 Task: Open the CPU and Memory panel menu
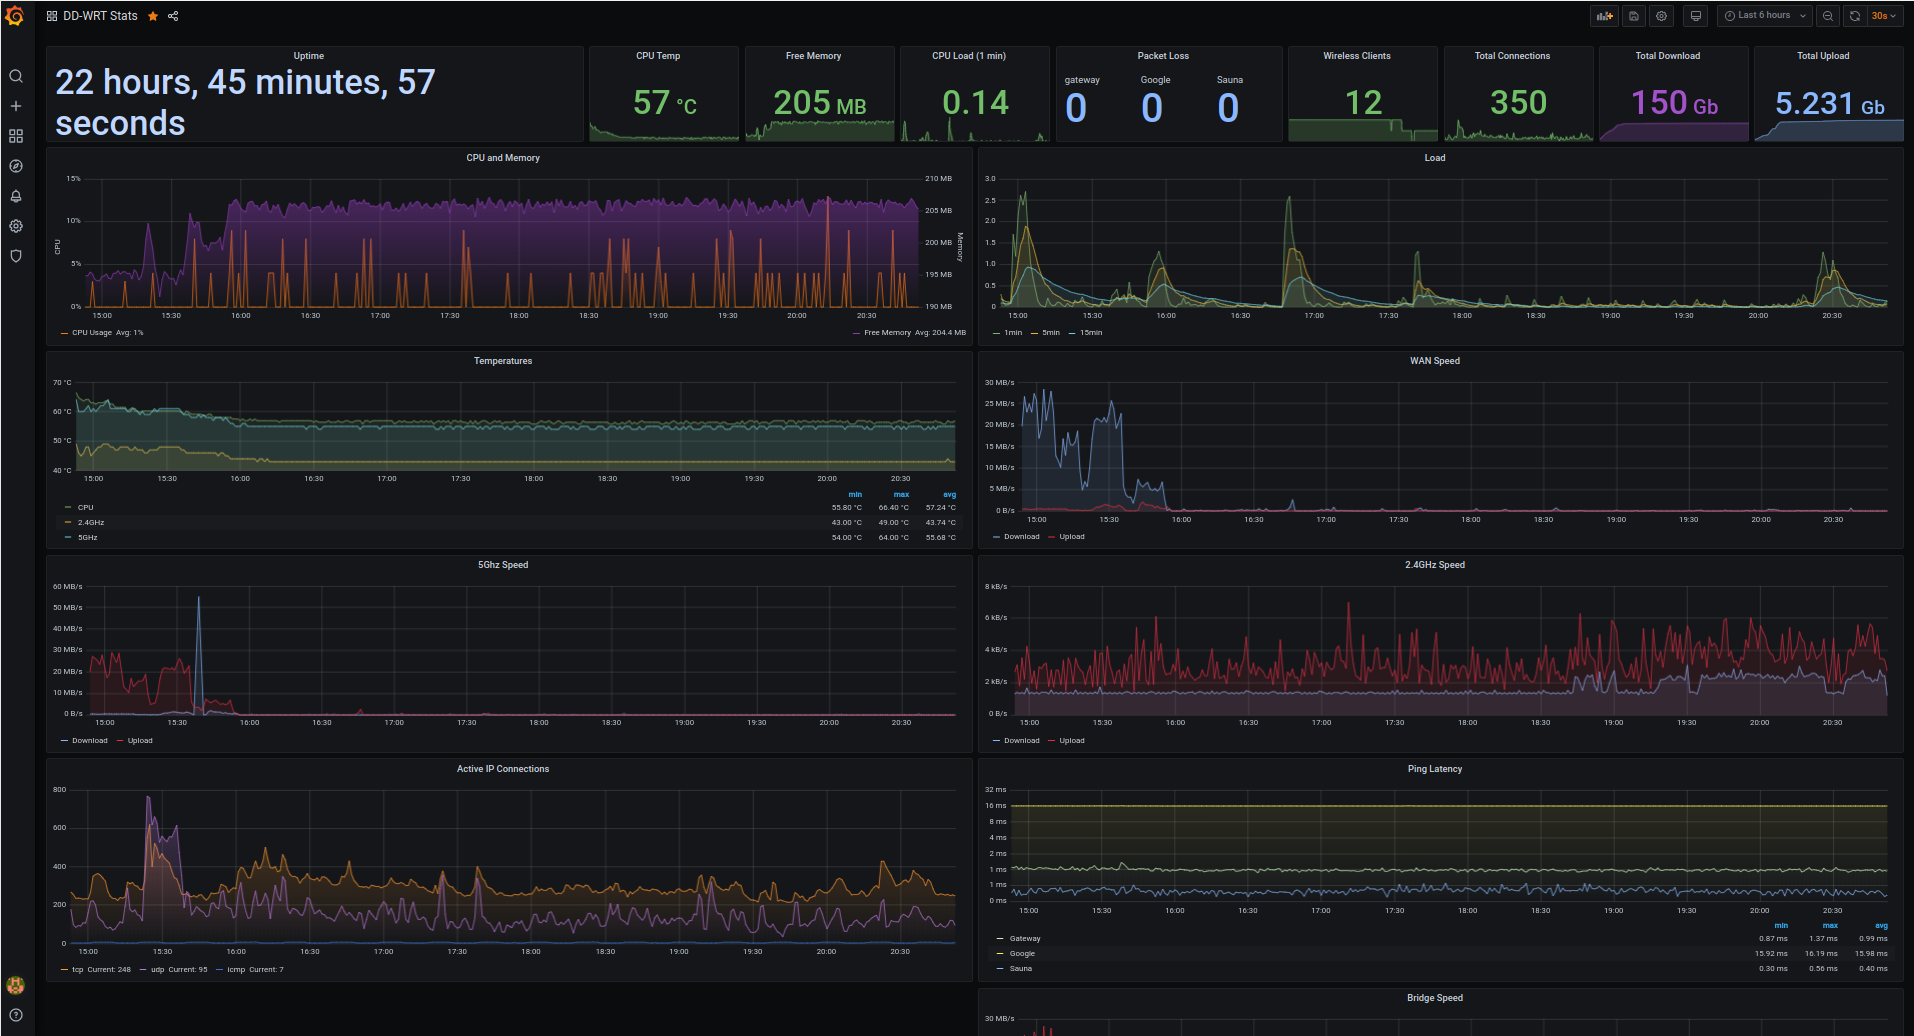point(503,158)
